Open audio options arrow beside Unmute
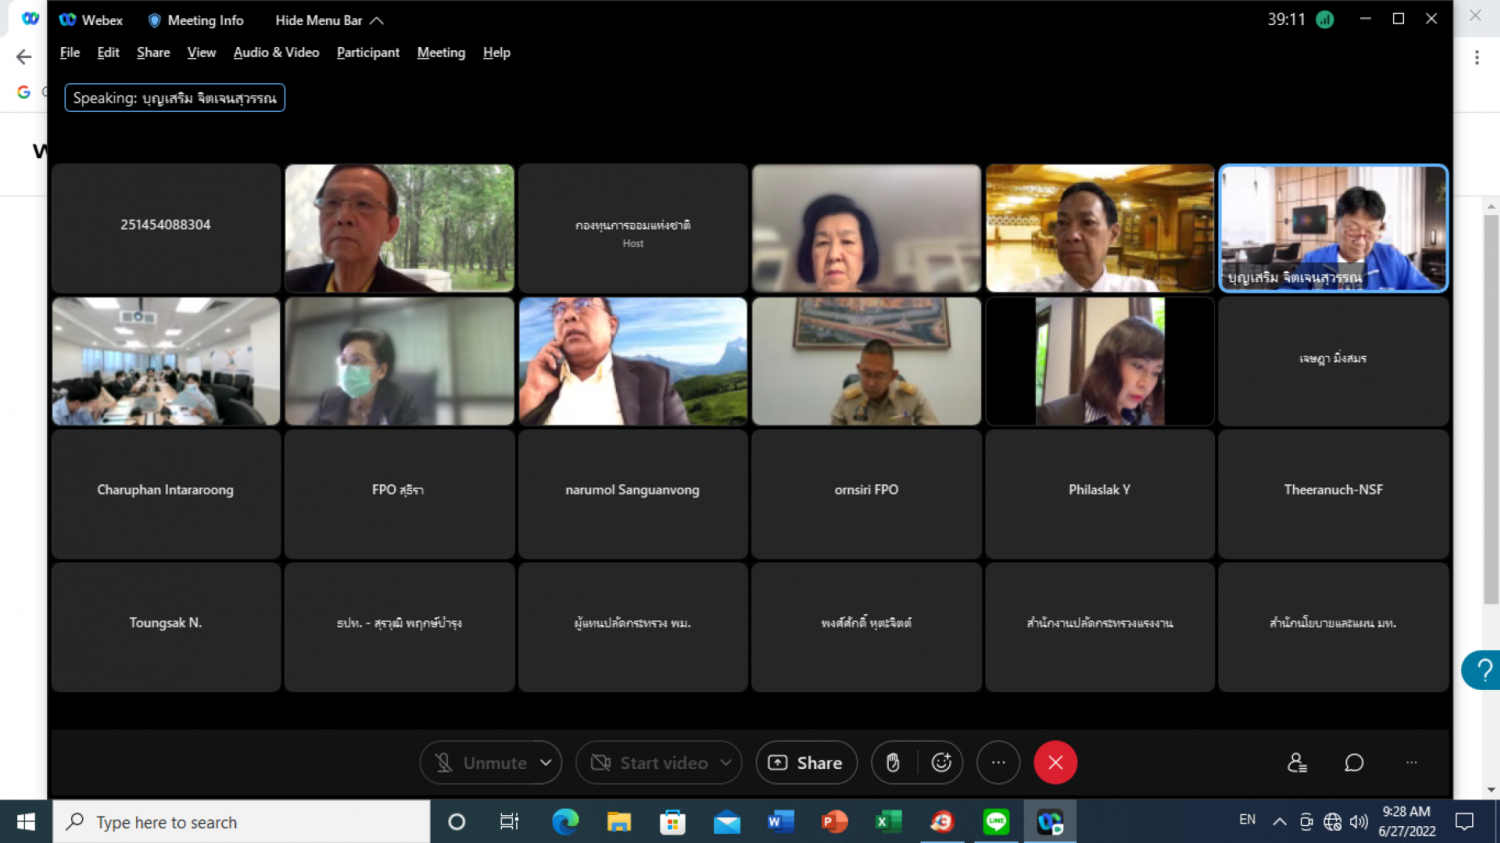Viewport: 1500px width, 843px height. (546, 763)
